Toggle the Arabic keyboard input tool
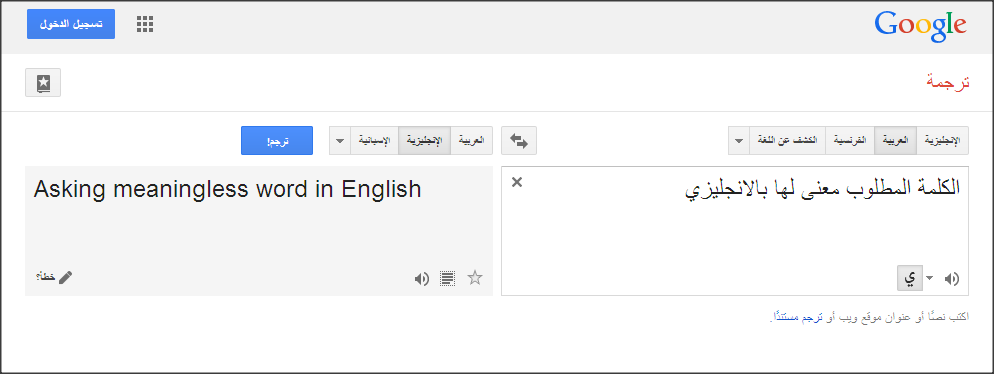The width and height of the screenshot is (994, 374). (x=910, y=278)
